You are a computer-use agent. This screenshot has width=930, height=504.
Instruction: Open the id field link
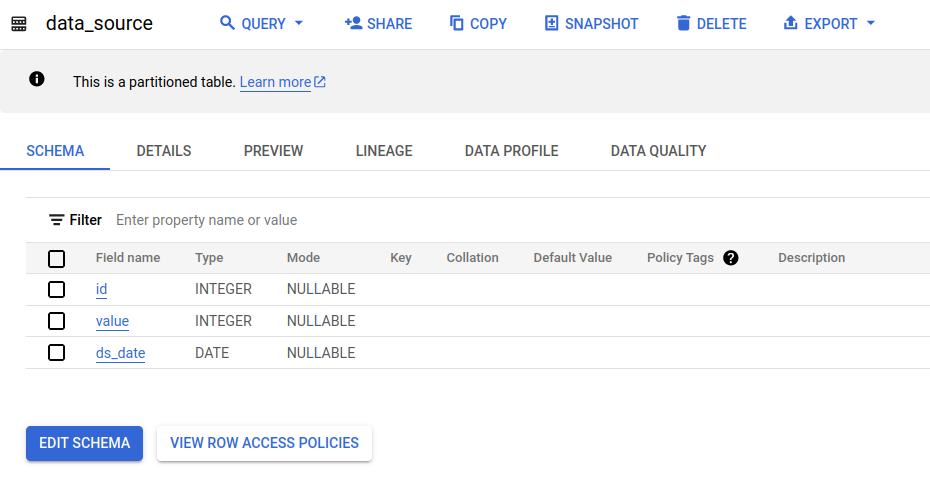click(x=101, y=289)
